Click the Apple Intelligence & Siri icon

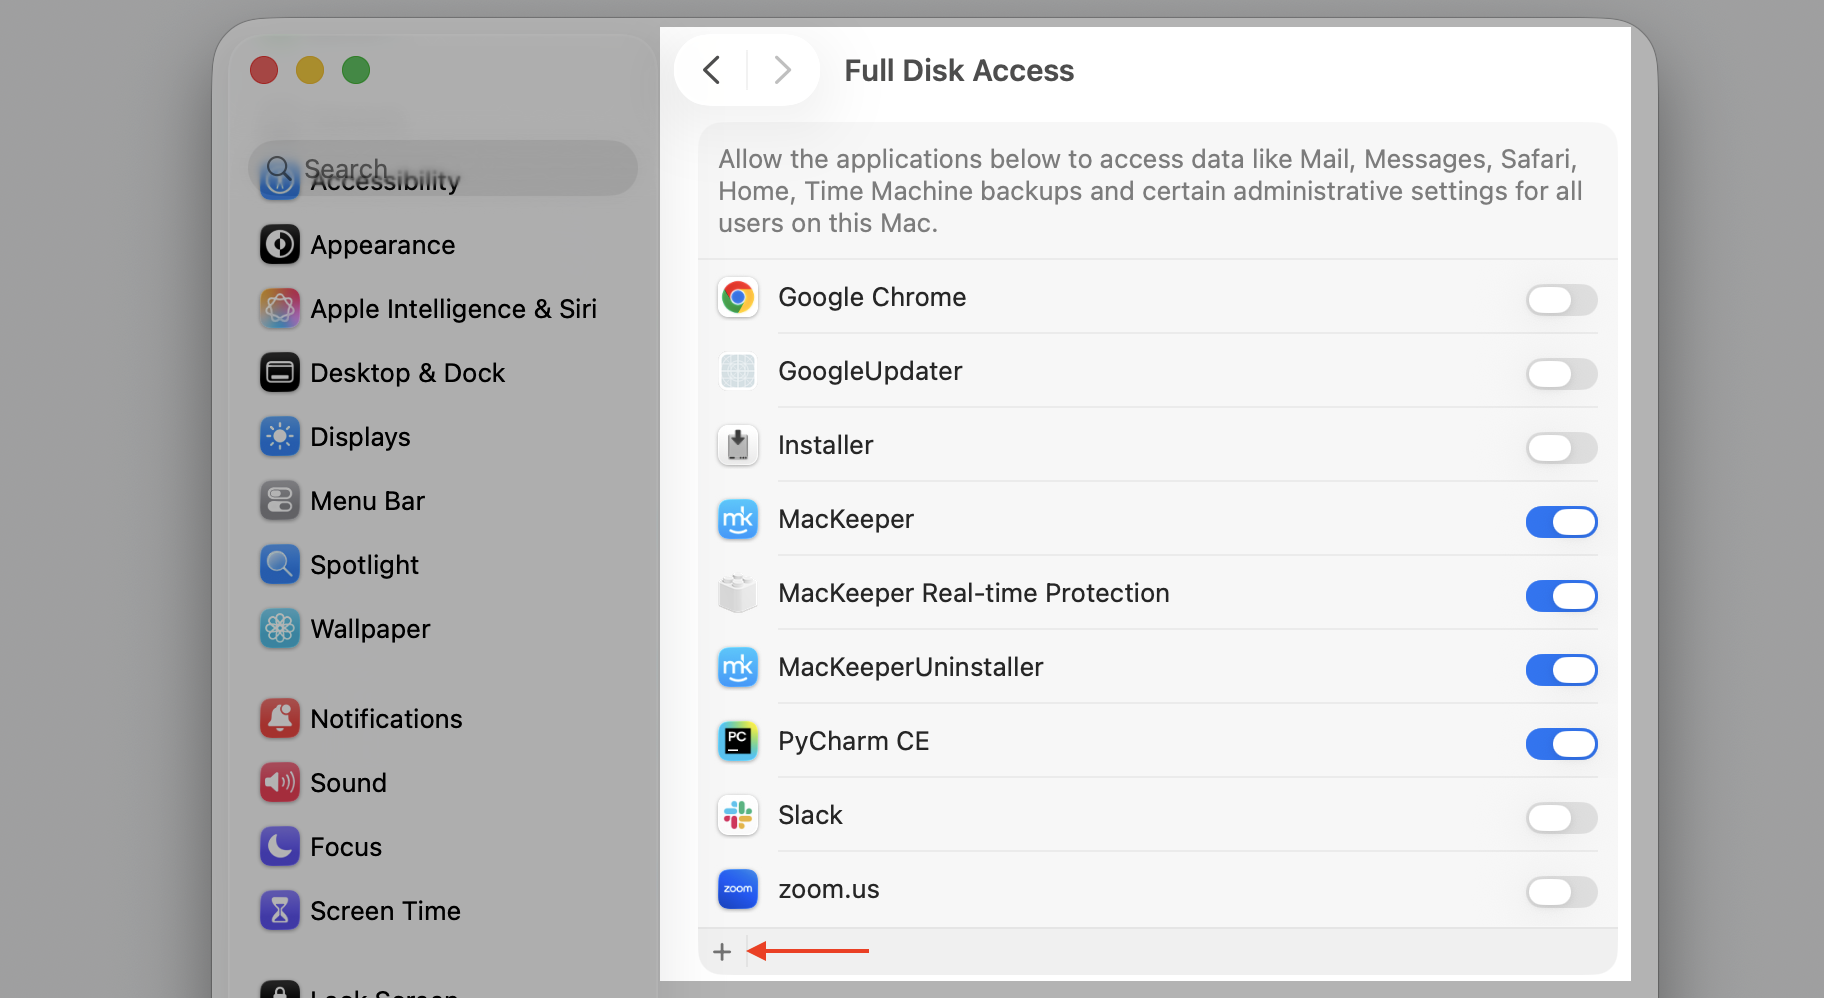pyautogui.click(x=280, y=309)
